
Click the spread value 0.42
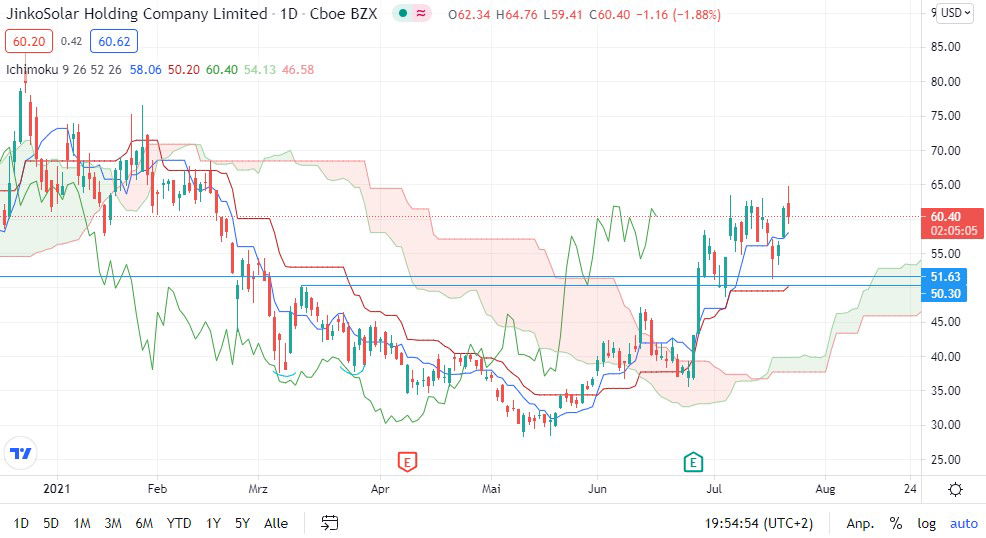click(x=71, y=41)
